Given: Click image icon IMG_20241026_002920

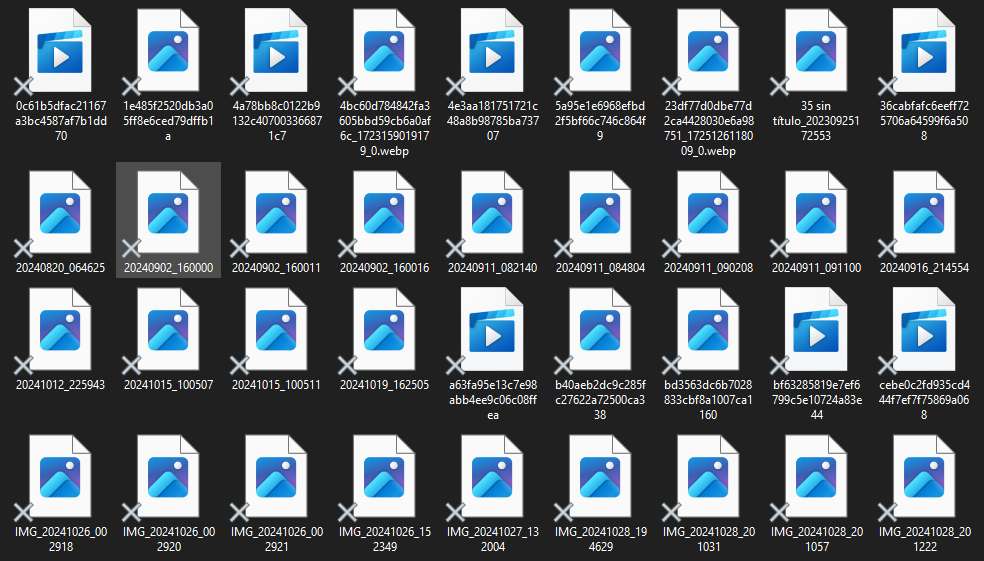Looking at the screenshot, I should pyautogui.click(x=168, y=477).
